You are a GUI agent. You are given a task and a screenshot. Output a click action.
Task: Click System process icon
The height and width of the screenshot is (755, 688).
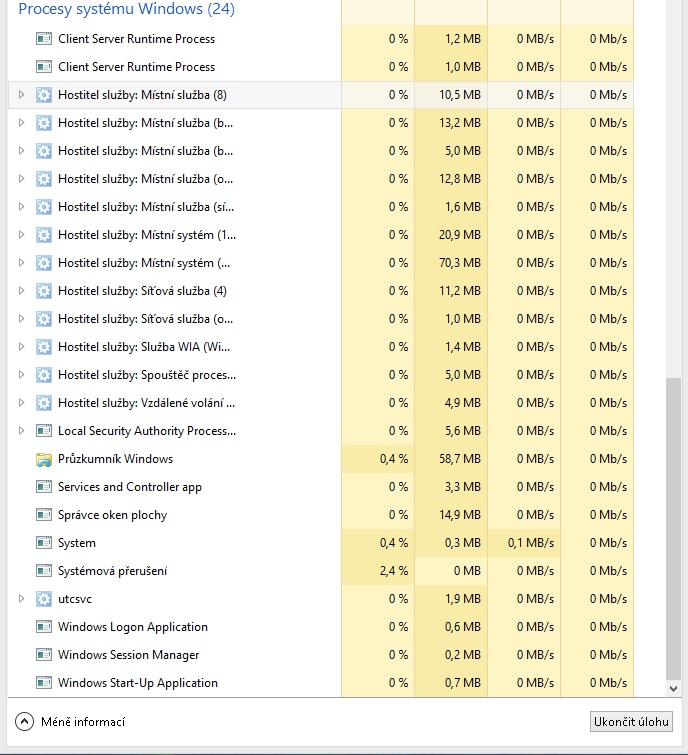44,543
